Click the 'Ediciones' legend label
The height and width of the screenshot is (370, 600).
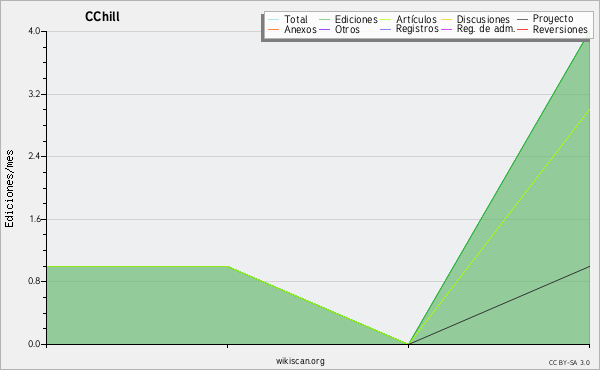pyautogui.click(x=356, y=19)
